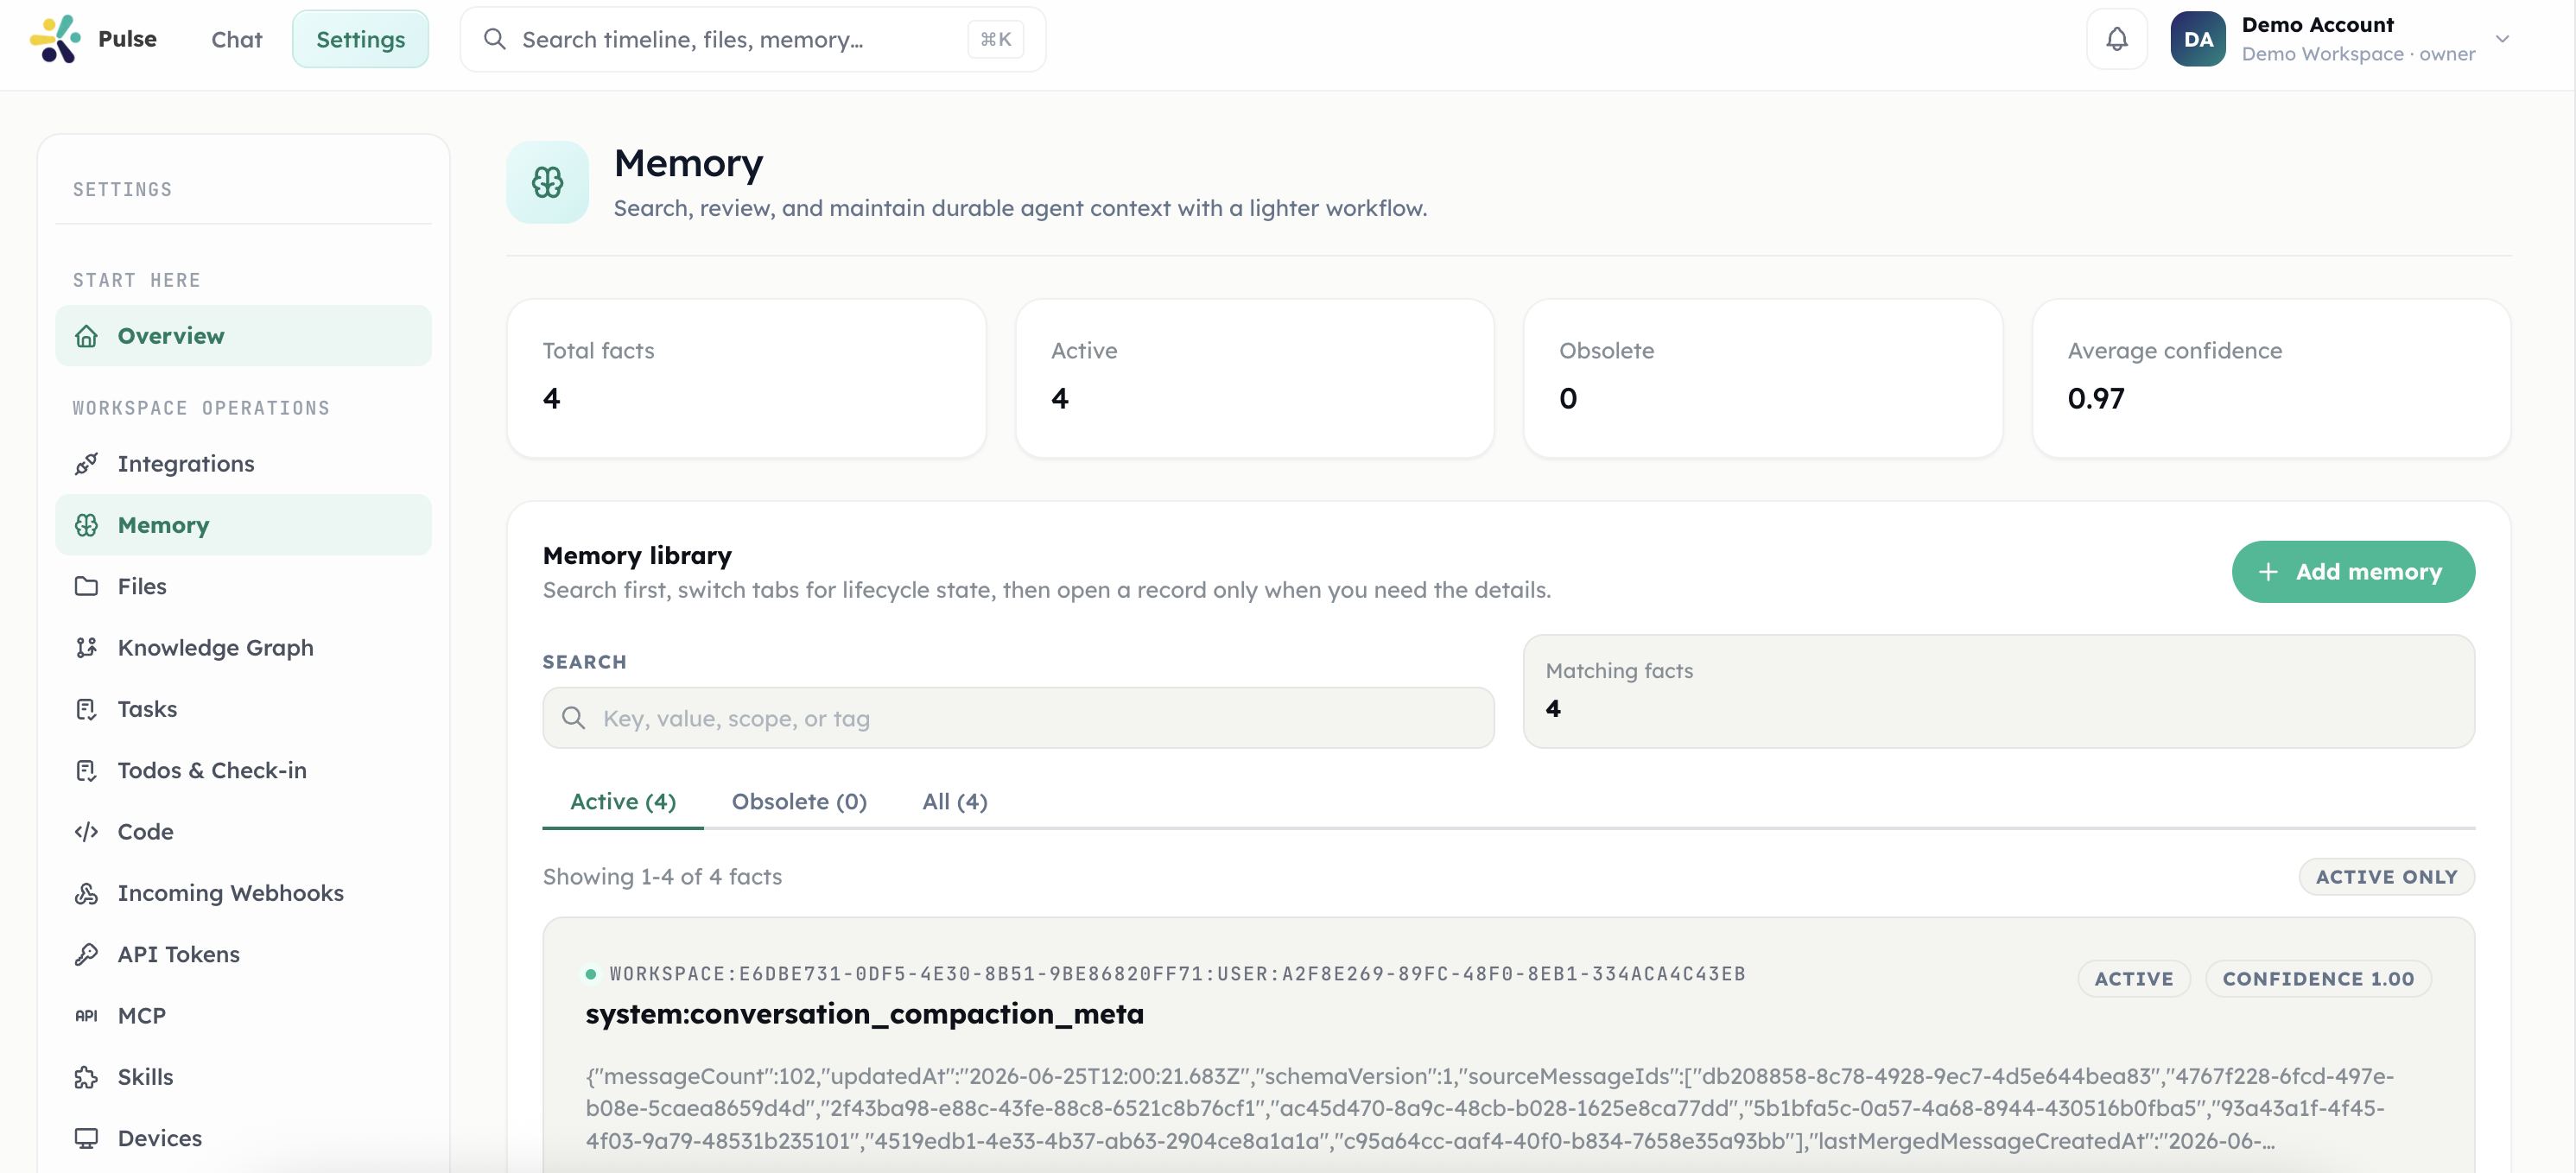This screenshot has height=1173, width=2576.
Task: Click the Files folder icon
Action: [87, 586]
